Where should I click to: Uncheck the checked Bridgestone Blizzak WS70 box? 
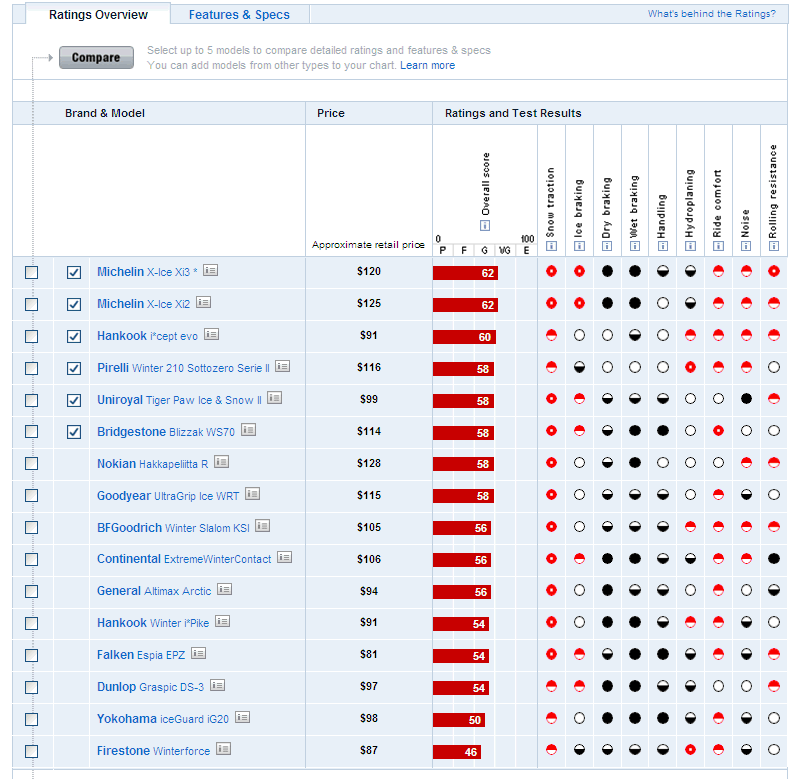click(74, 432)
